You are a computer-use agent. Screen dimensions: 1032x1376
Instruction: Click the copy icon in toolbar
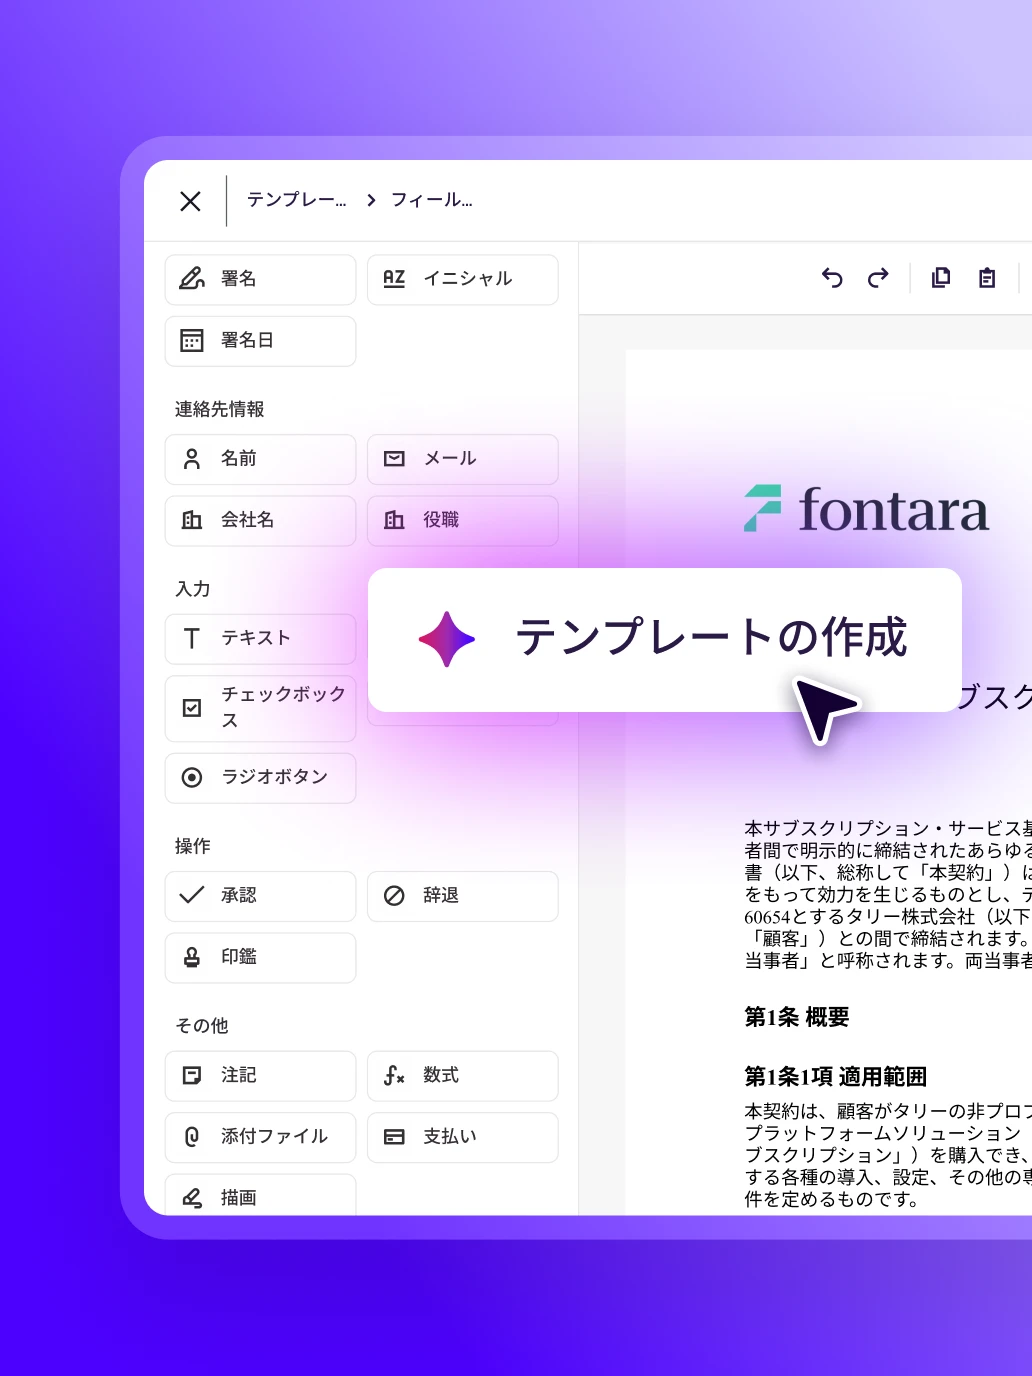(941, 278)
